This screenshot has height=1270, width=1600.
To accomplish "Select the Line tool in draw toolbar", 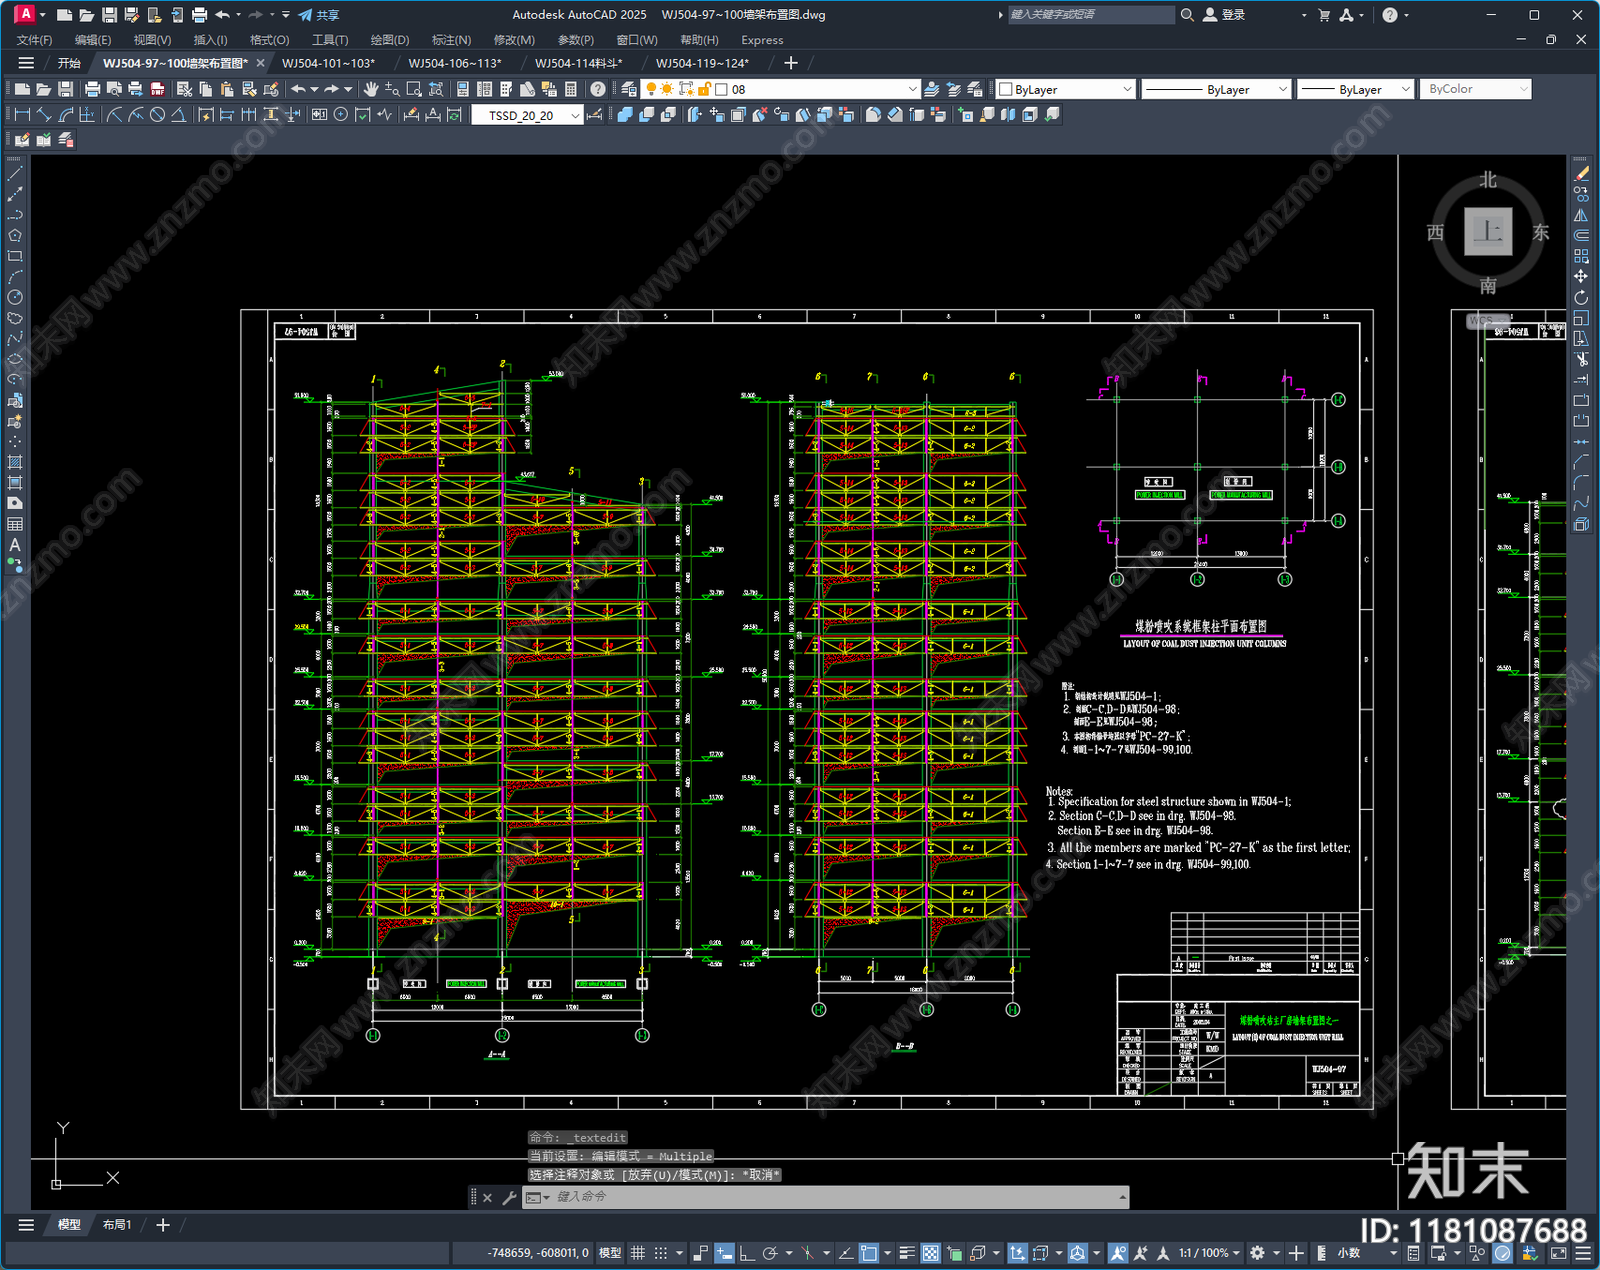I will (x=15, y=174).
